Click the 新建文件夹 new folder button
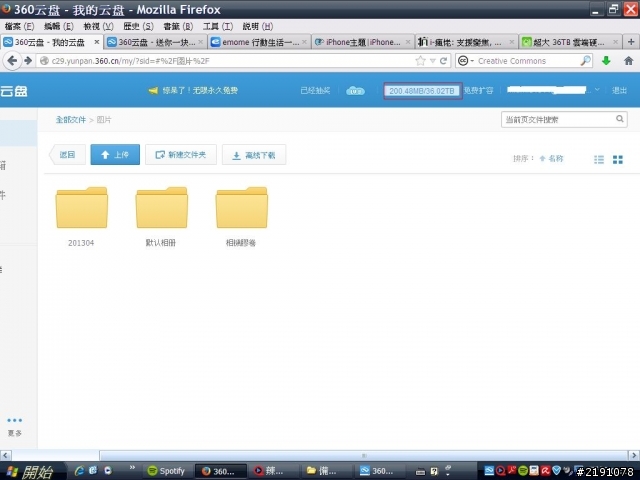The image size is (640, 480). coord(181,155)
